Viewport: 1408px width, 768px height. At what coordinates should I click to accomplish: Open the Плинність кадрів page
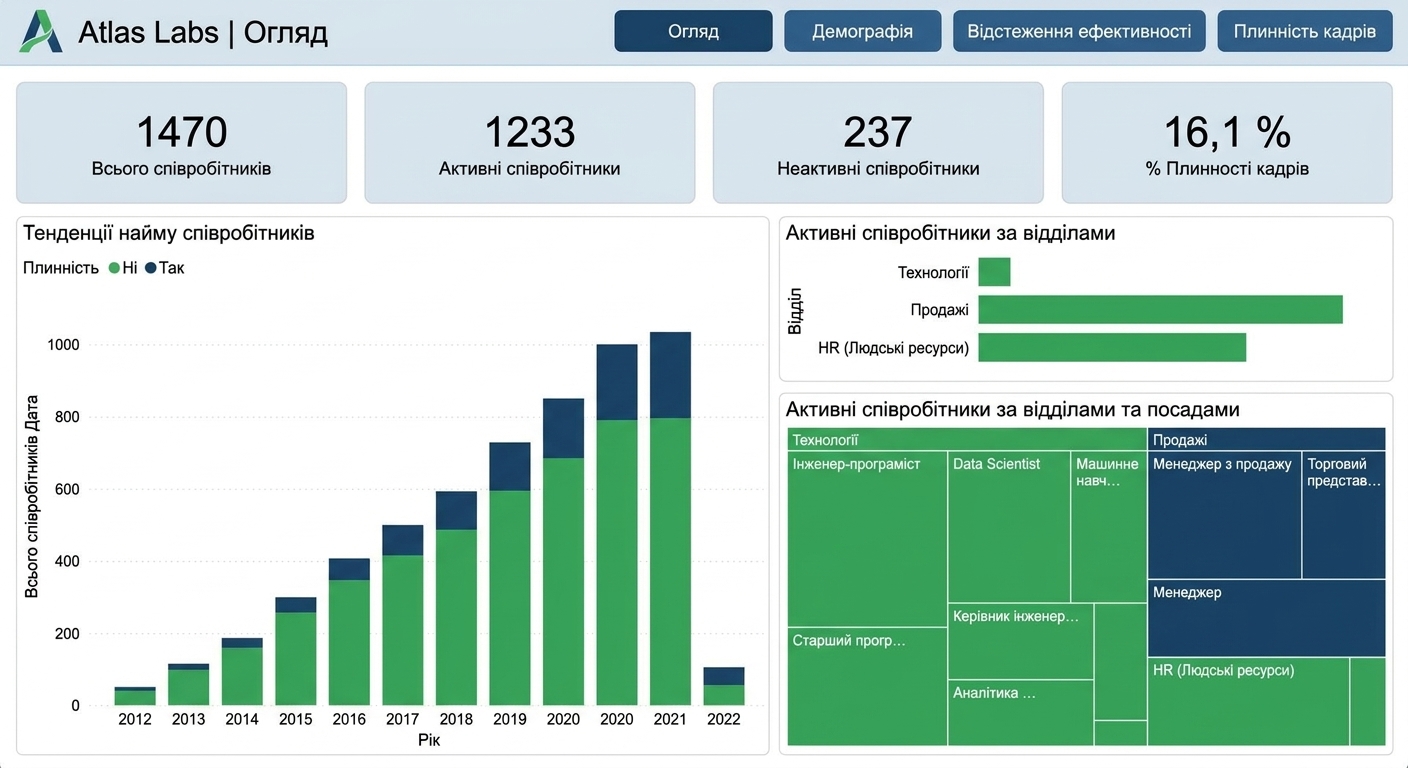pyautogui.click(x=1305, y=31)
